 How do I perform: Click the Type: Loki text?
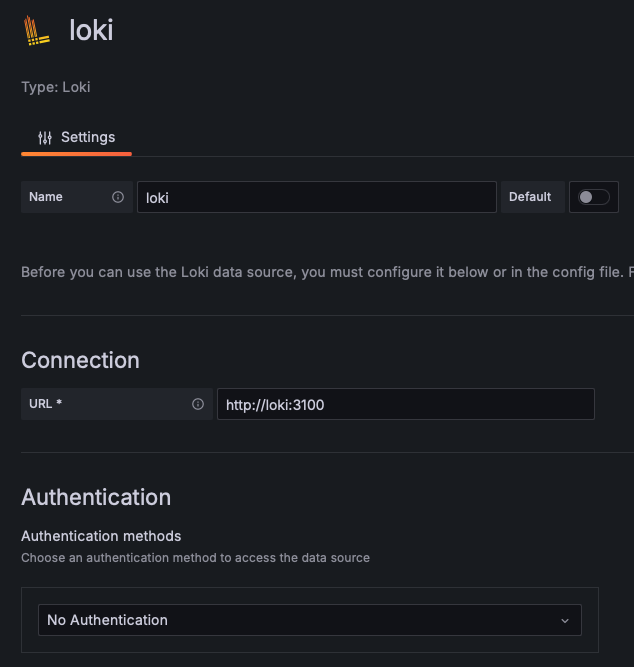coord(56,87)
